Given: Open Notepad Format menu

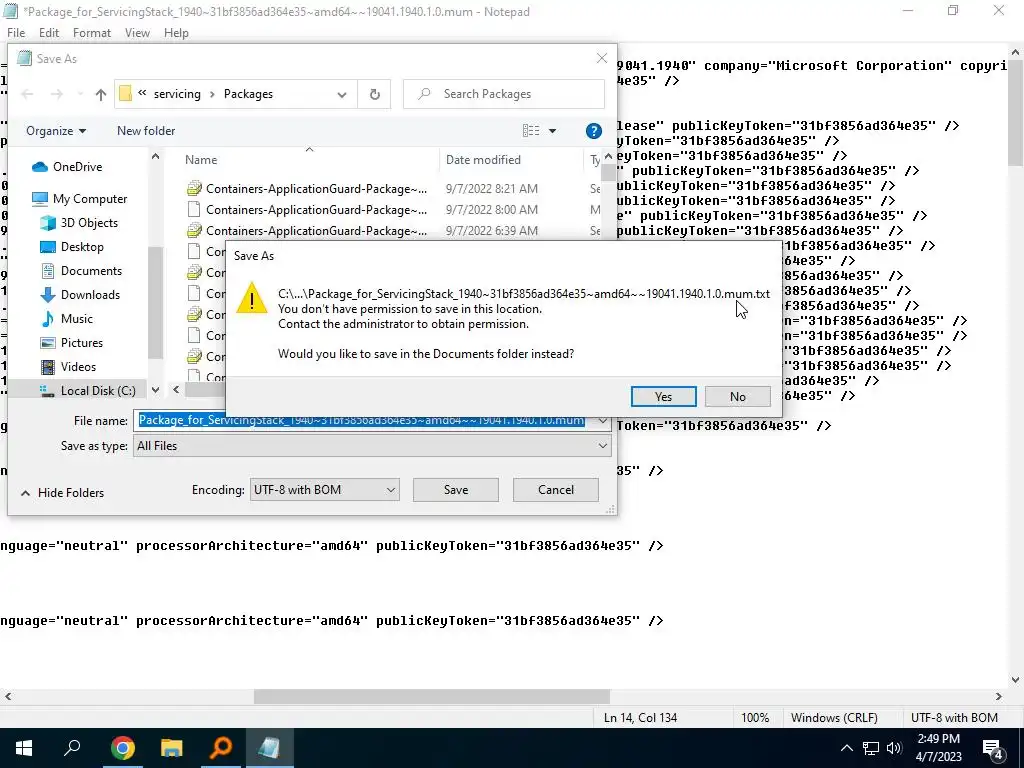Looking at the screenshot, I should (91, 33).
